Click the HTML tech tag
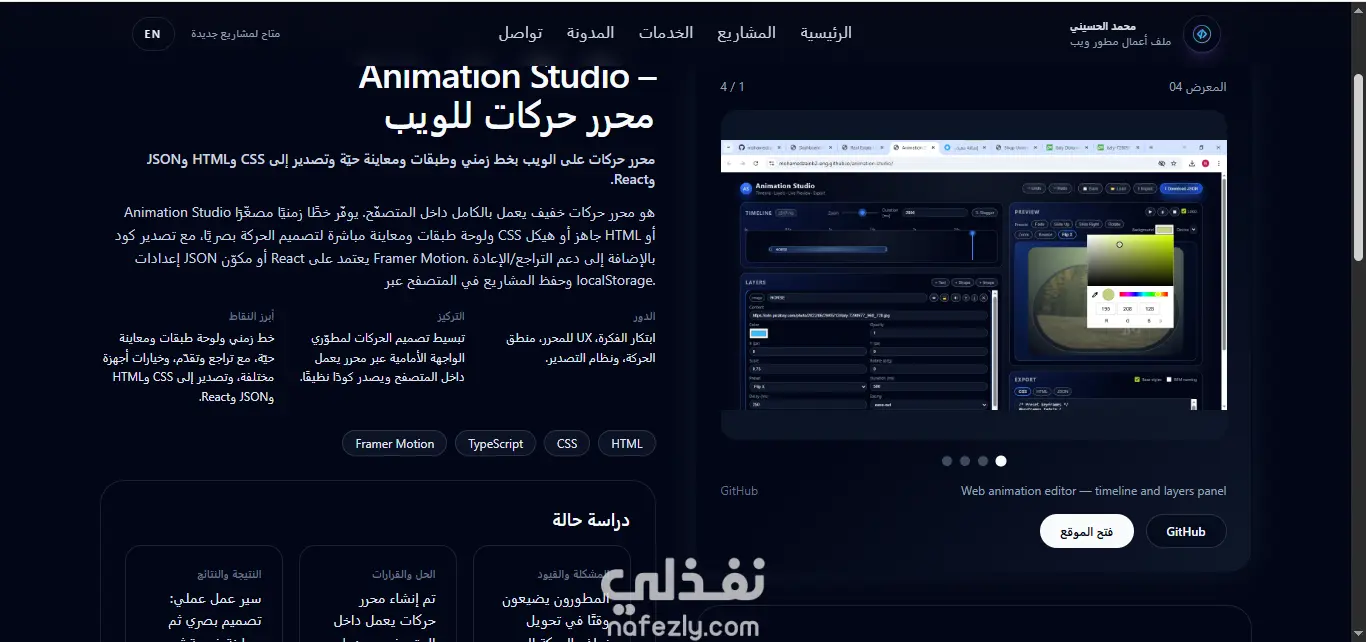 click(x=627, y=444)
